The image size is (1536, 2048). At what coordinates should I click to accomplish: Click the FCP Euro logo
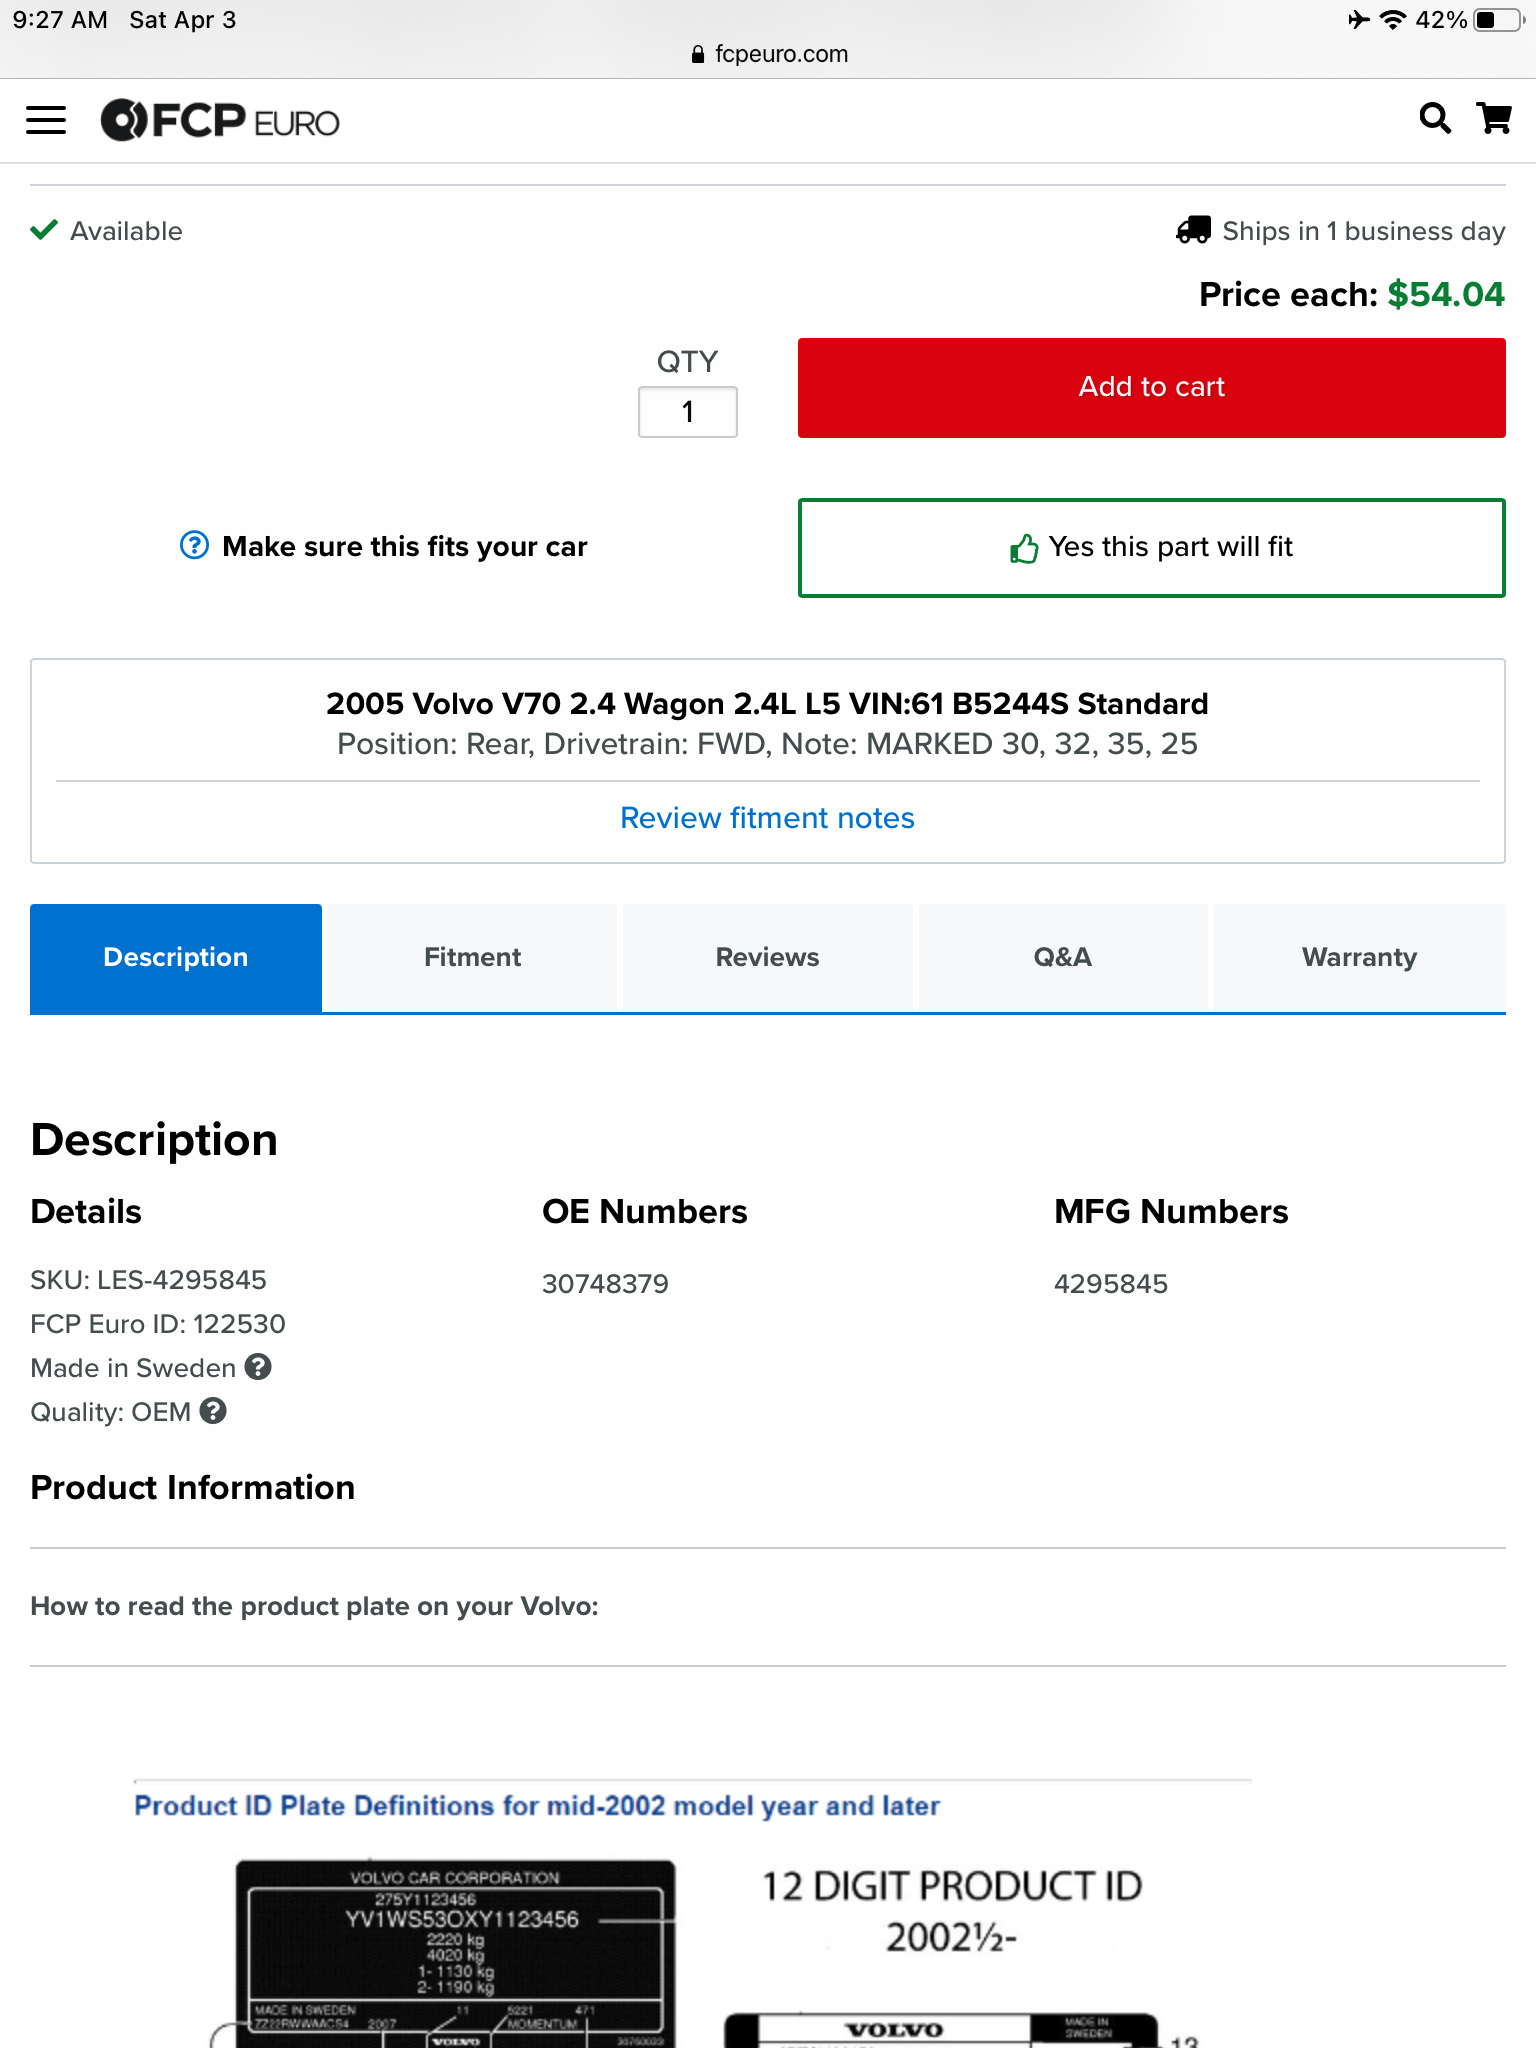tap(220, 121)
